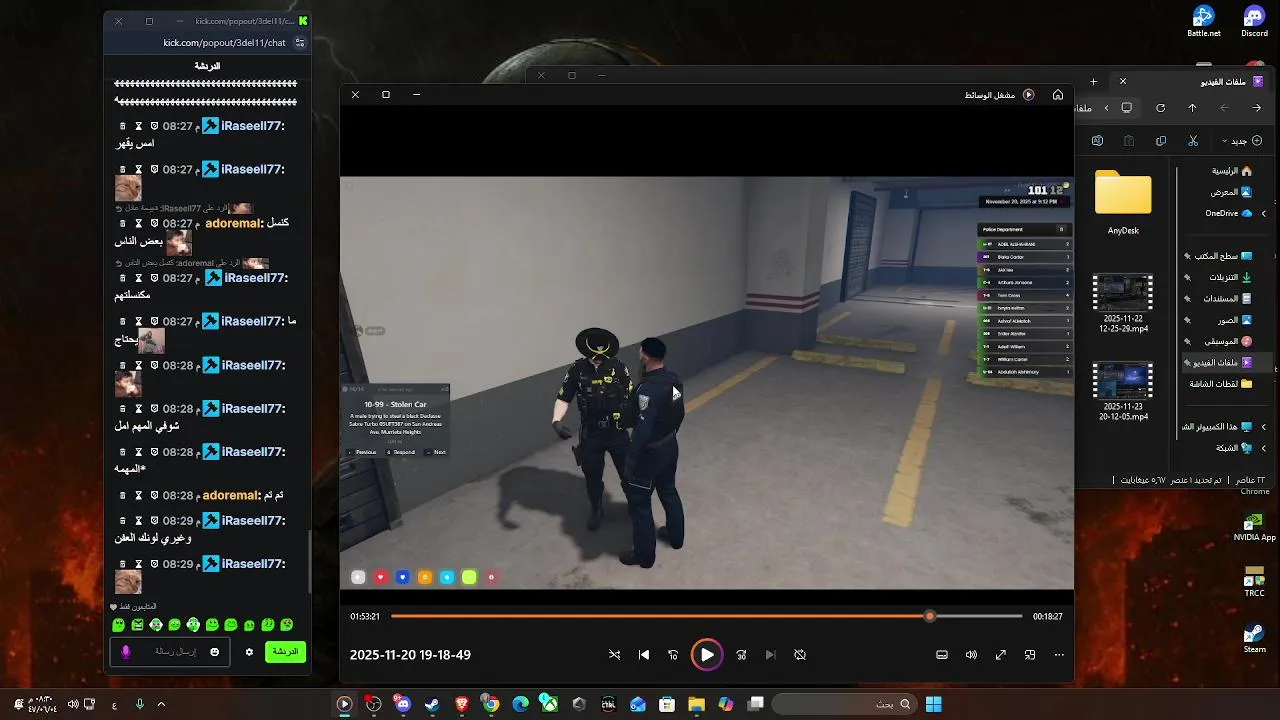Go to Media Player home
This screenshot has height=720, width=1280.
coord(1057,94)
